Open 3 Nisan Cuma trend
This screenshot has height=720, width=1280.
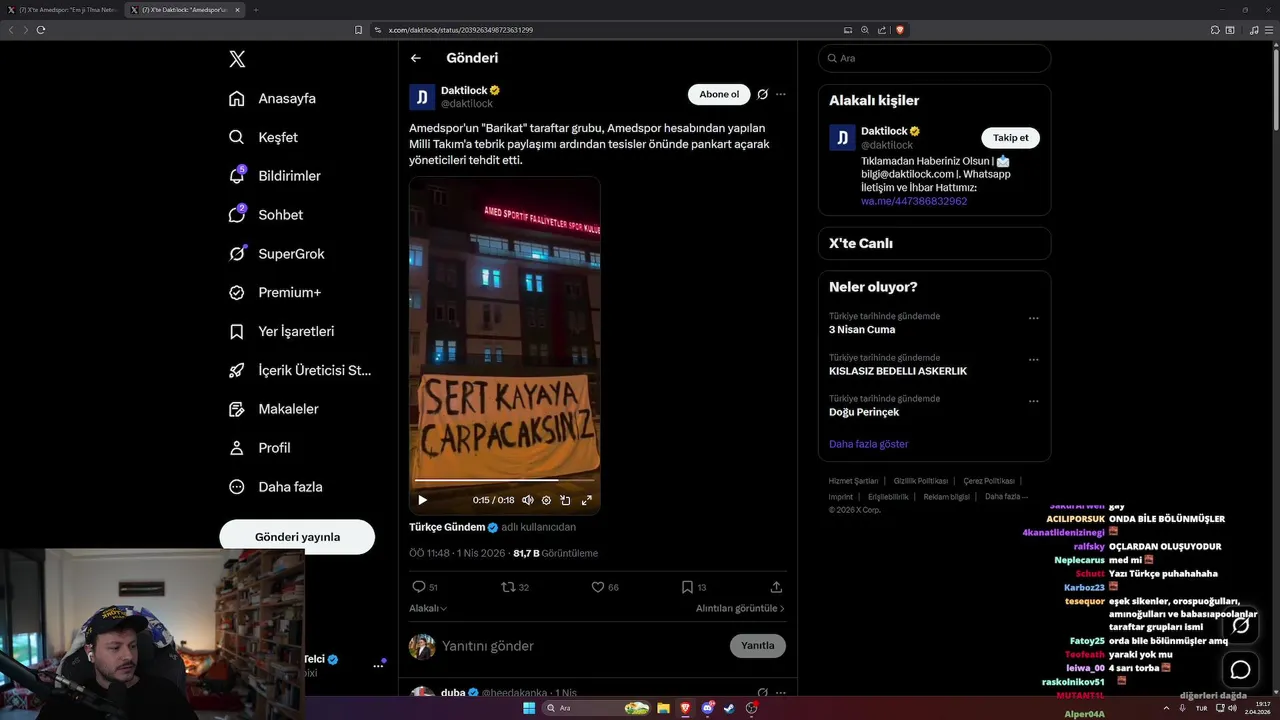click(x=862, y=330)
